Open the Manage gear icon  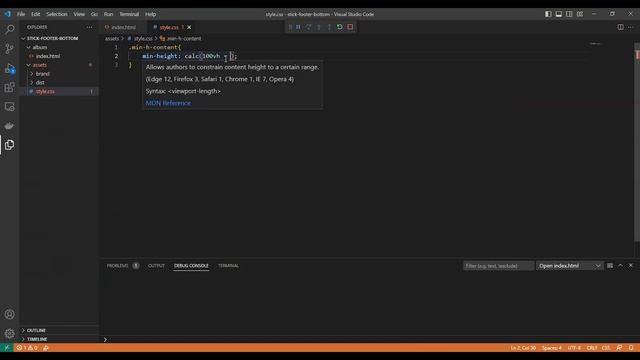coord(9,333)
